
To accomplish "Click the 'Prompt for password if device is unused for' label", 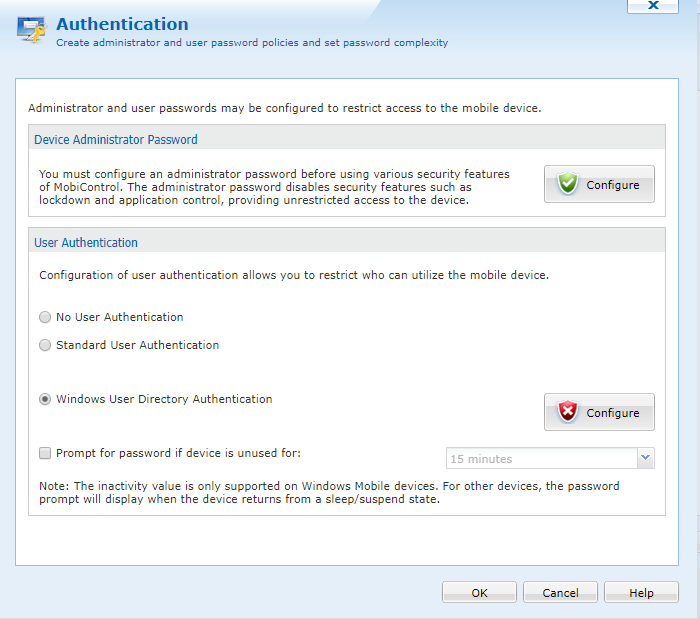I will point(178,453).
